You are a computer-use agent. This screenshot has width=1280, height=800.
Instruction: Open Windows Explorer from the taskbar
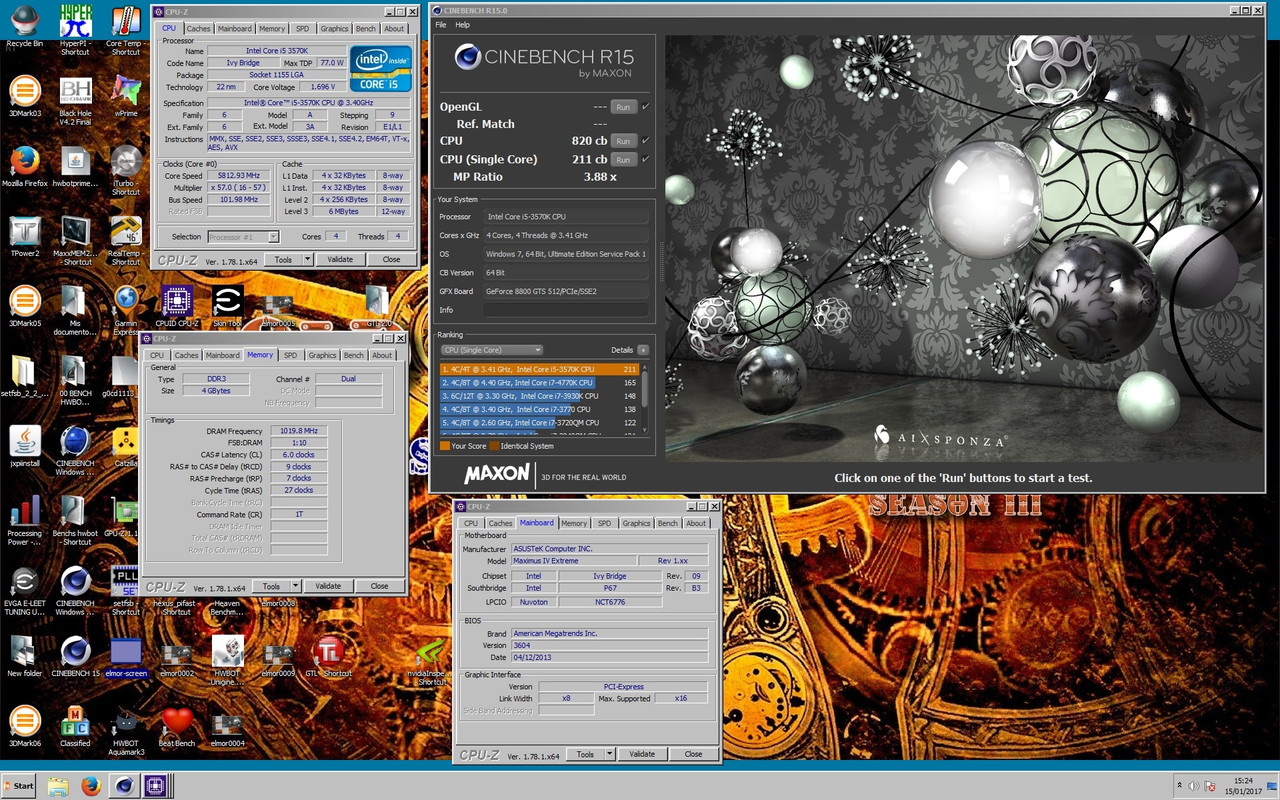(58, 786)
